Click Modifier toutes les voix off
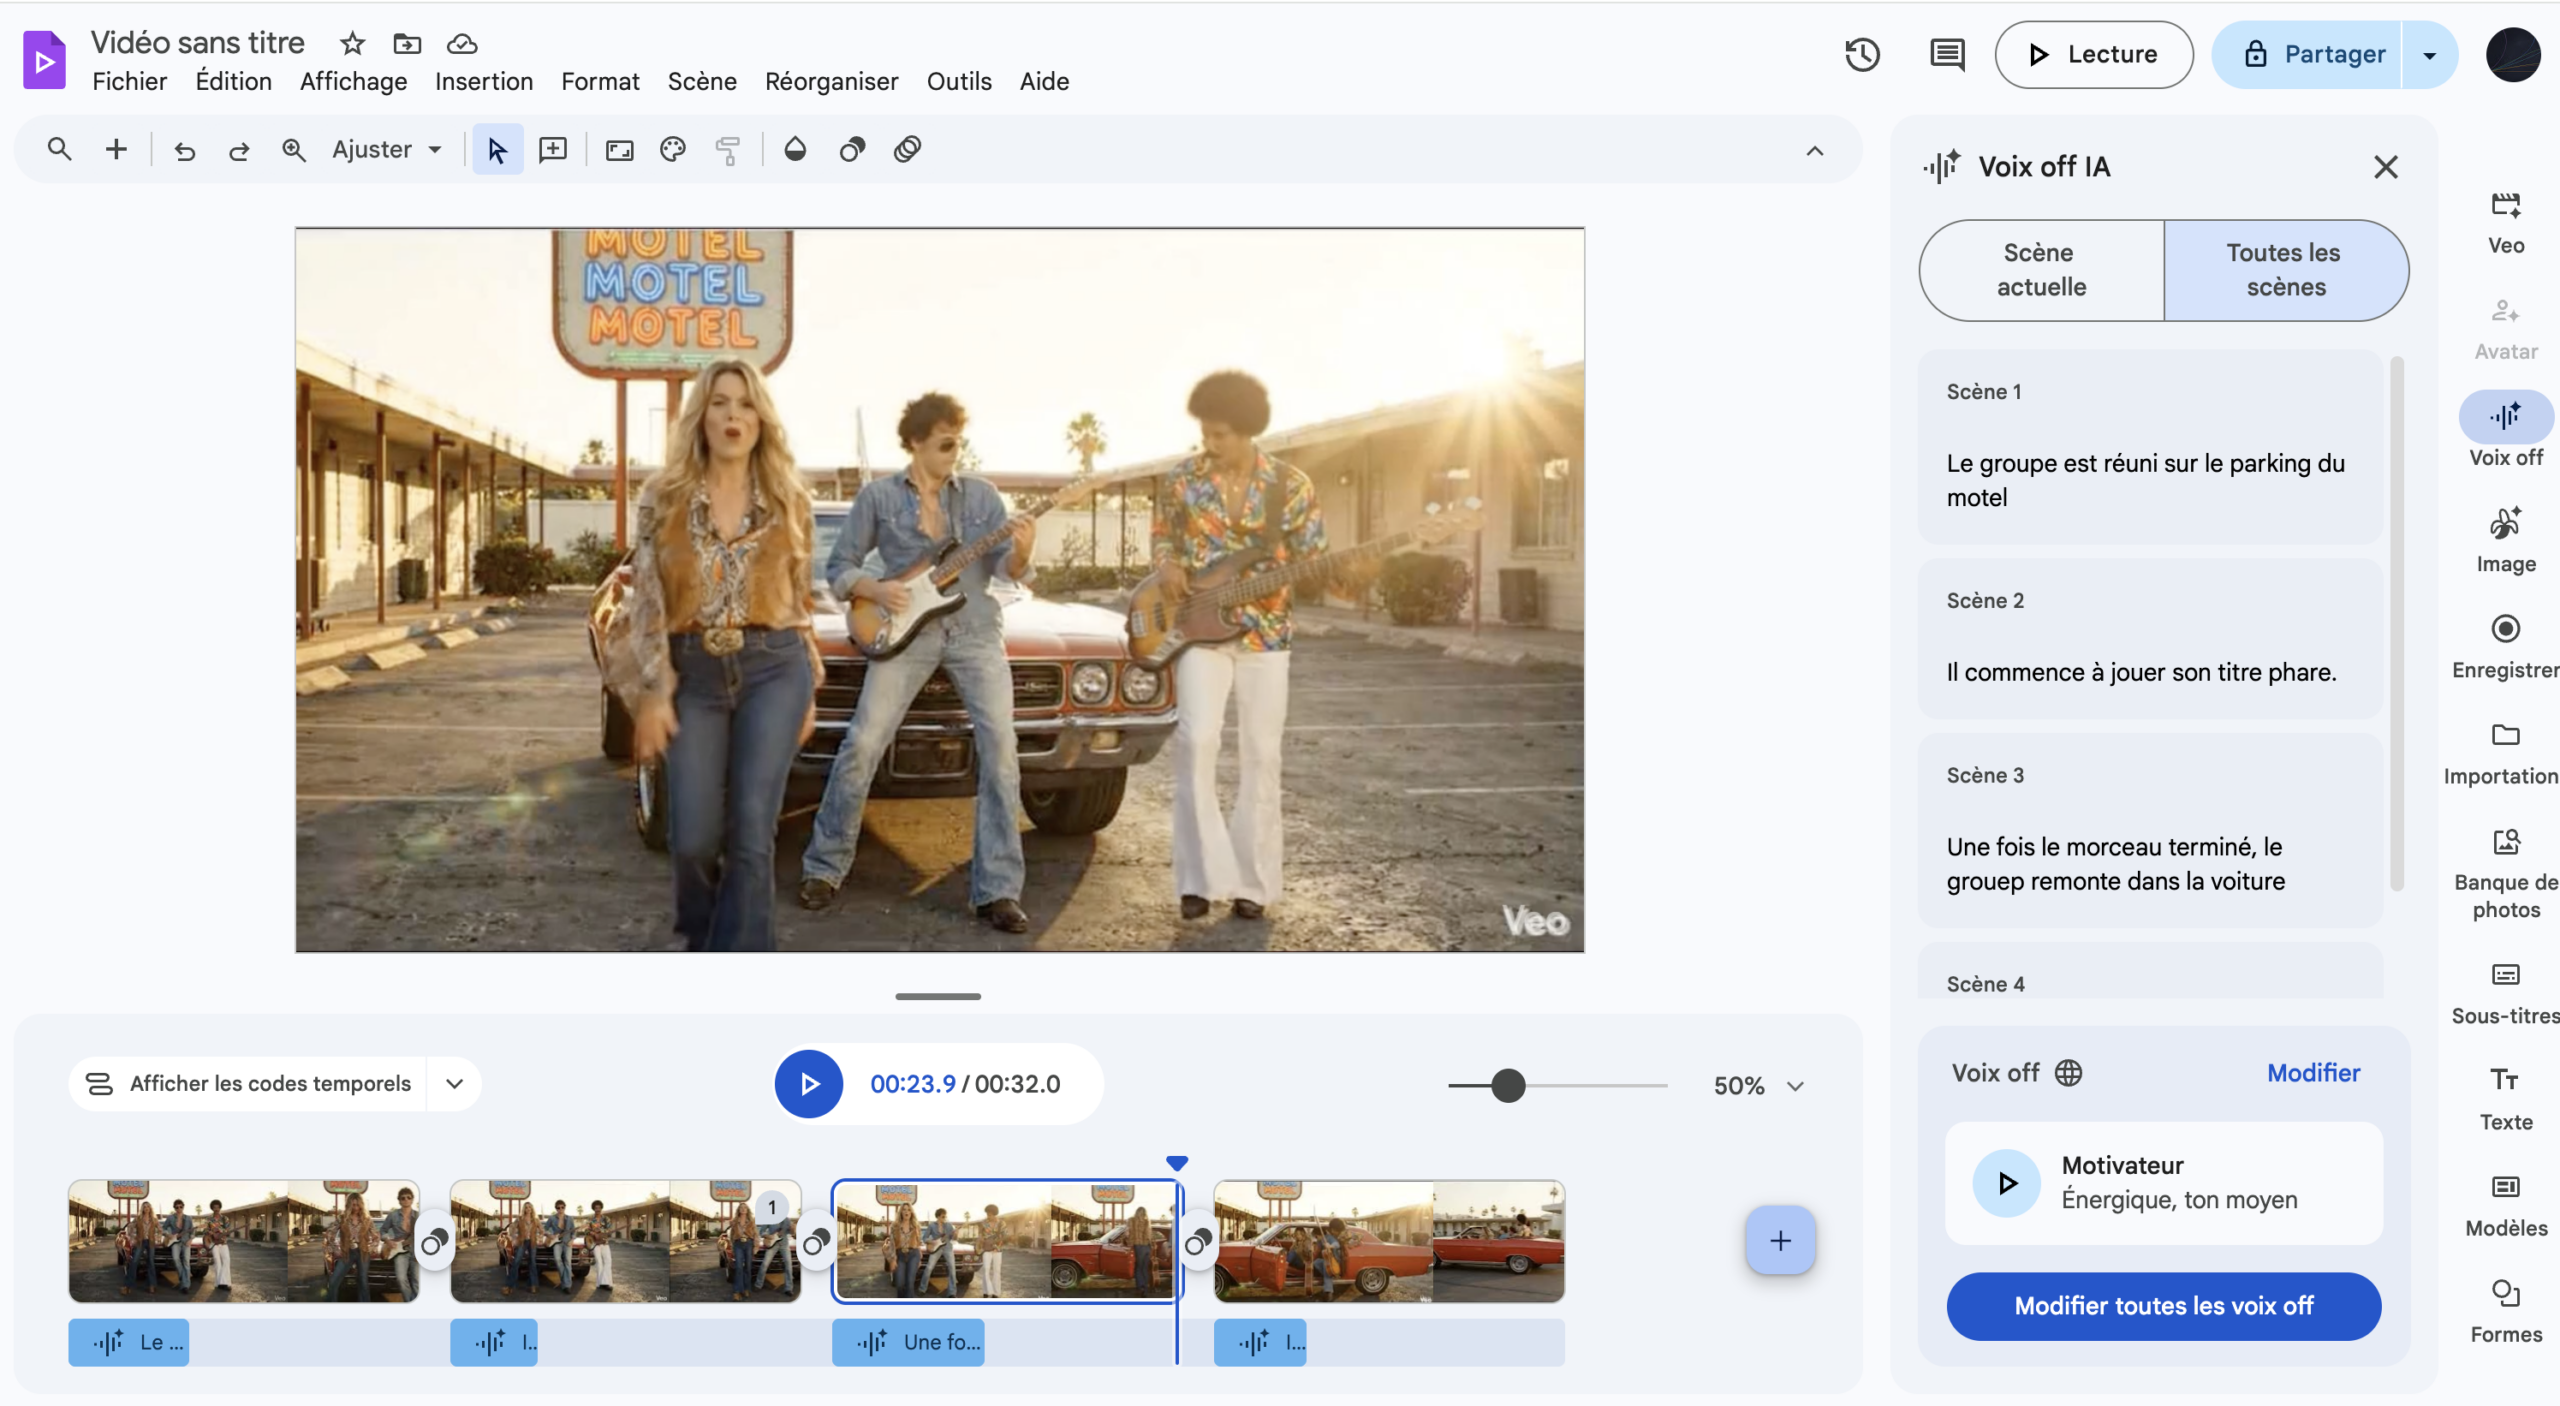 point(2163,1306)
